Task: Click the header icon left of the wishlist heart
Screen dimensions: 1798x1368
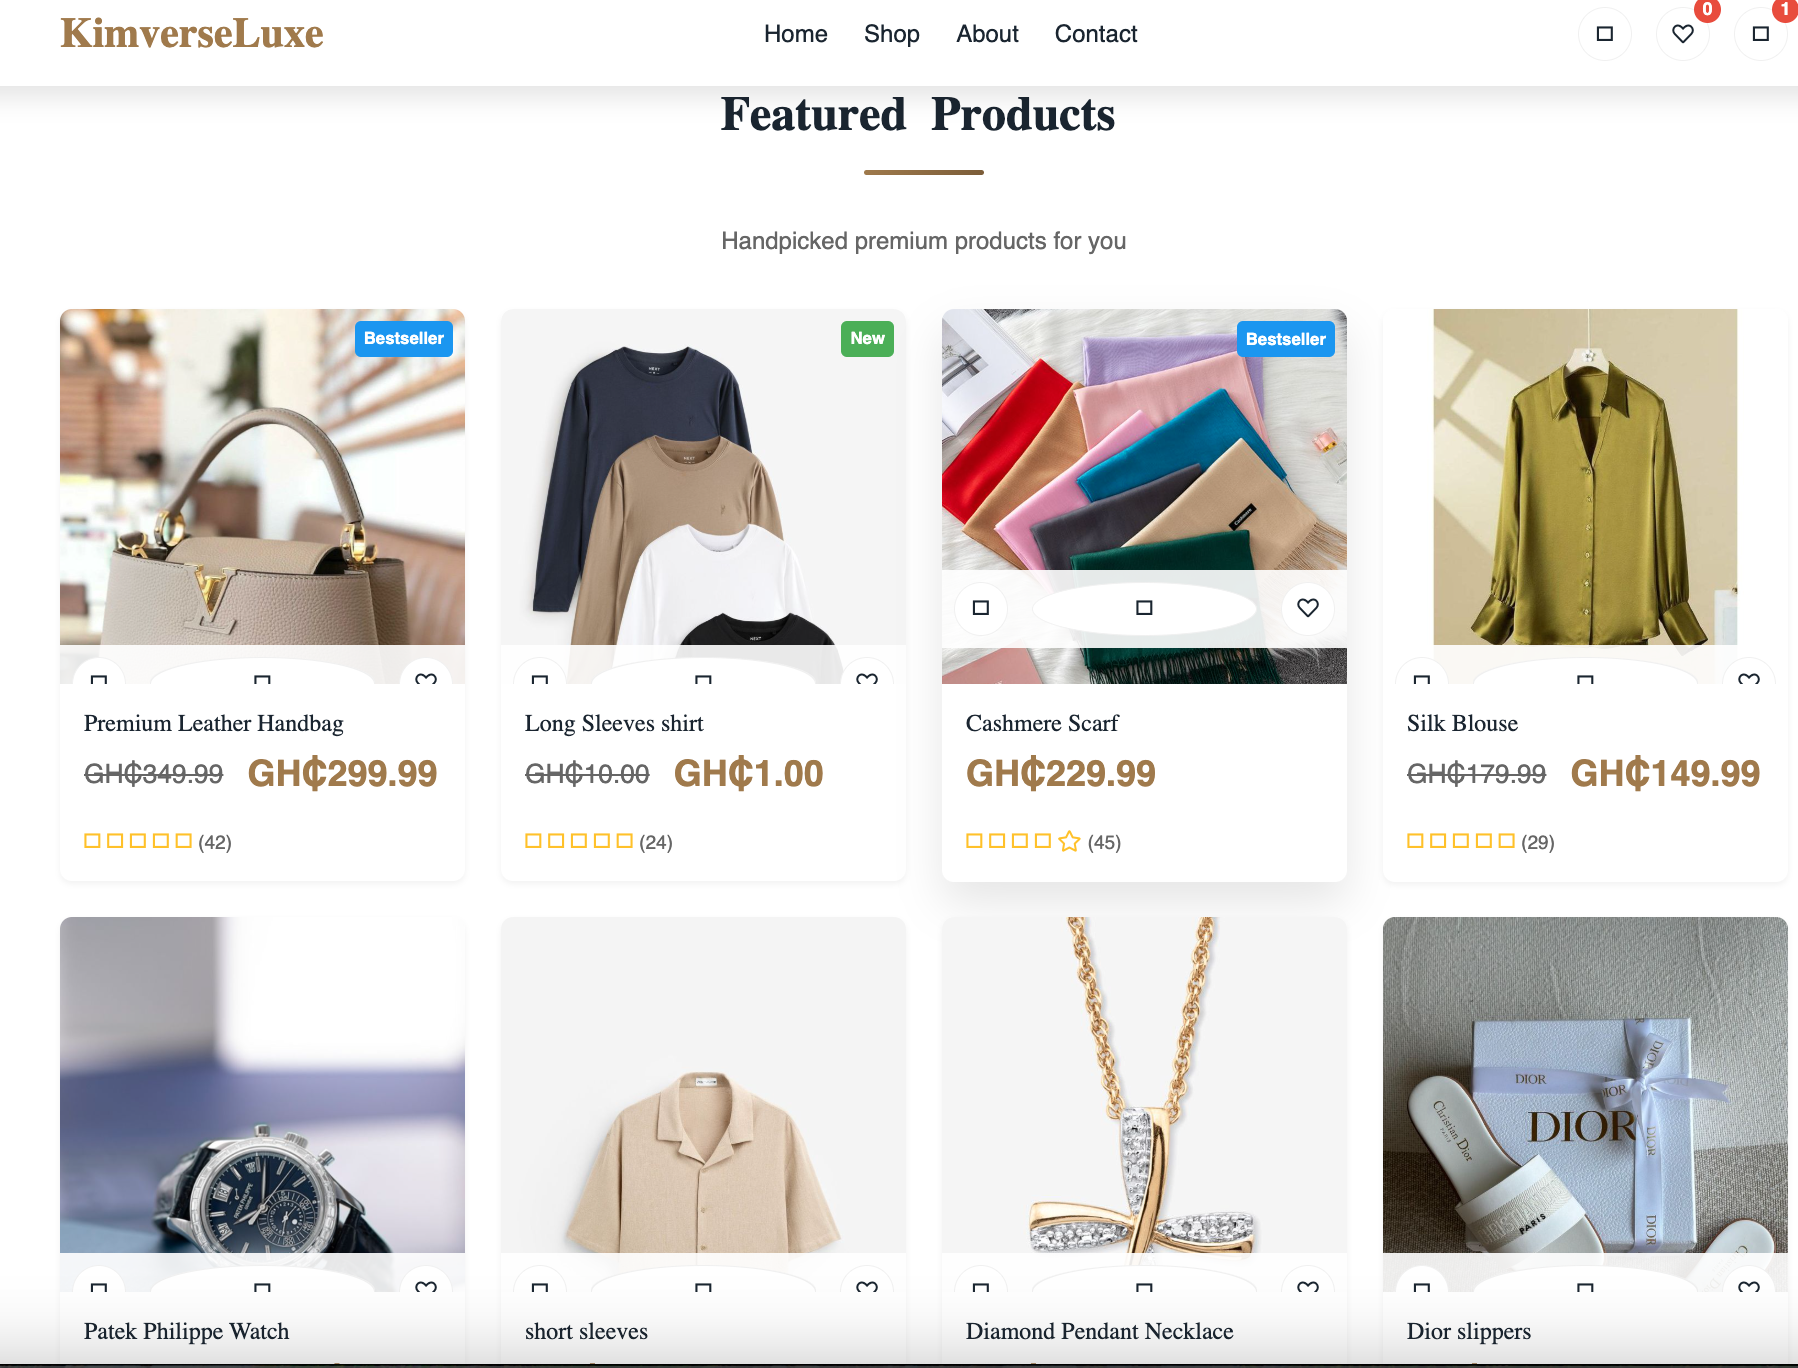Action: 1605,34
